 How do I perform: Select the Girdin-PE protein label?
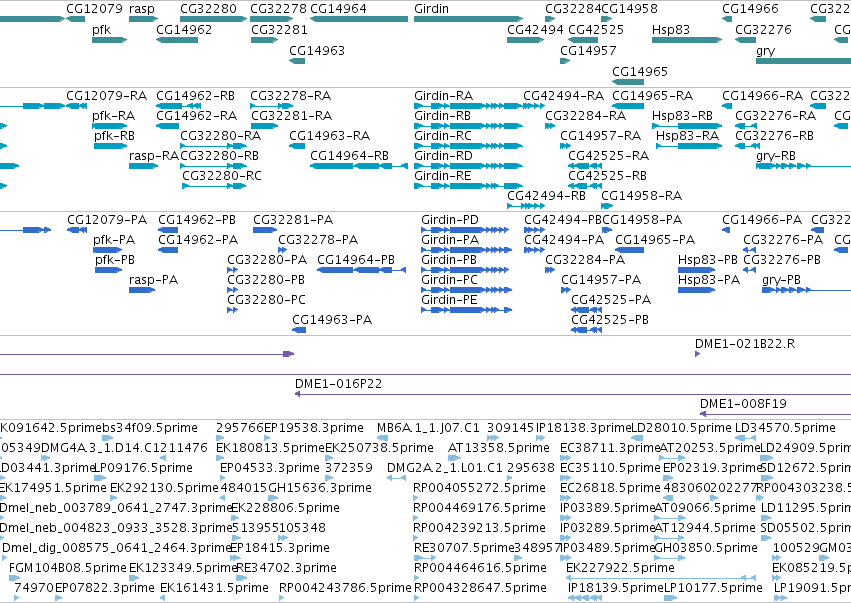coord(449,300)
